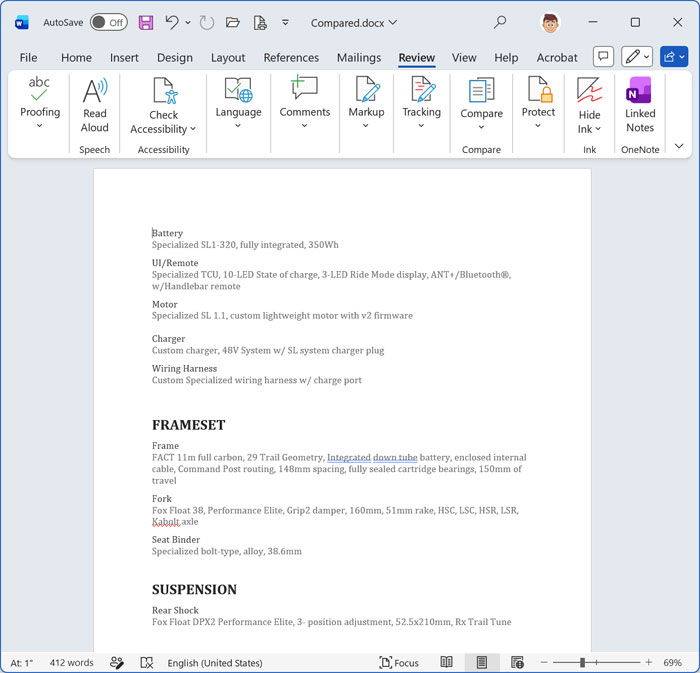This screenshot has height=673, width=700.
Task: Open the References tab
Action: [x=291, y=58]
